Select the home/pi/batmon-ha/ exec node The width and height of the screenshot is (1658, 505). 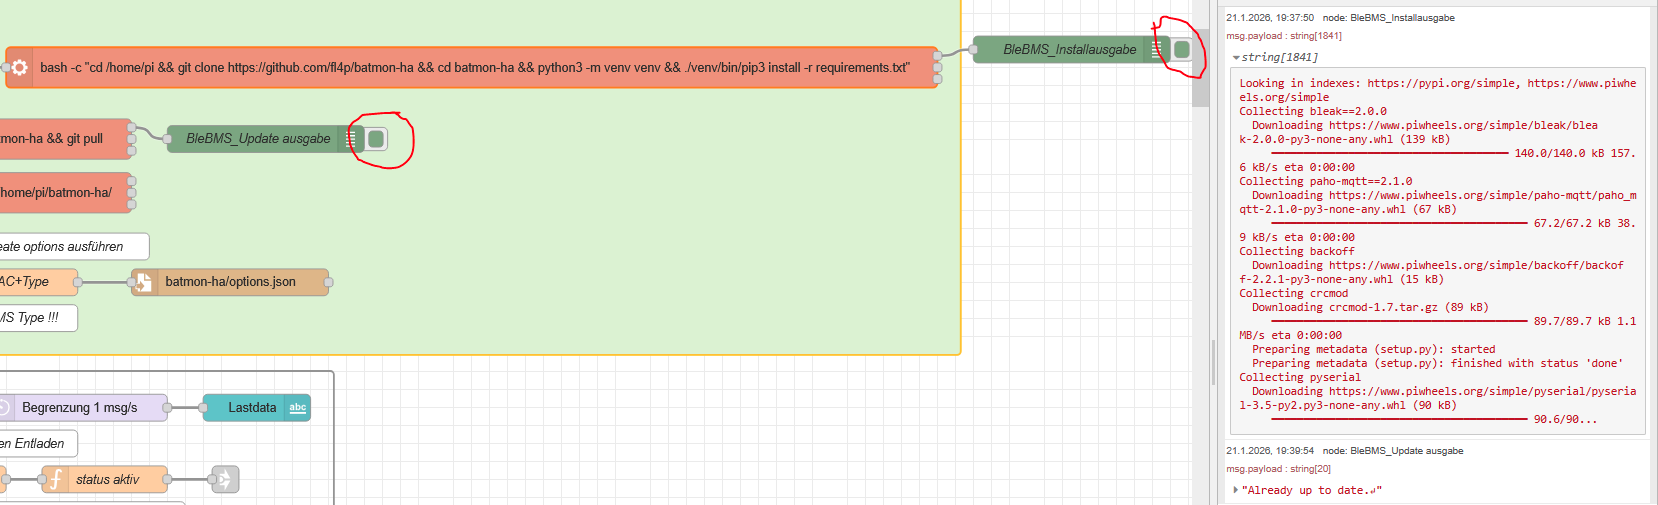[x=60, y=193]
